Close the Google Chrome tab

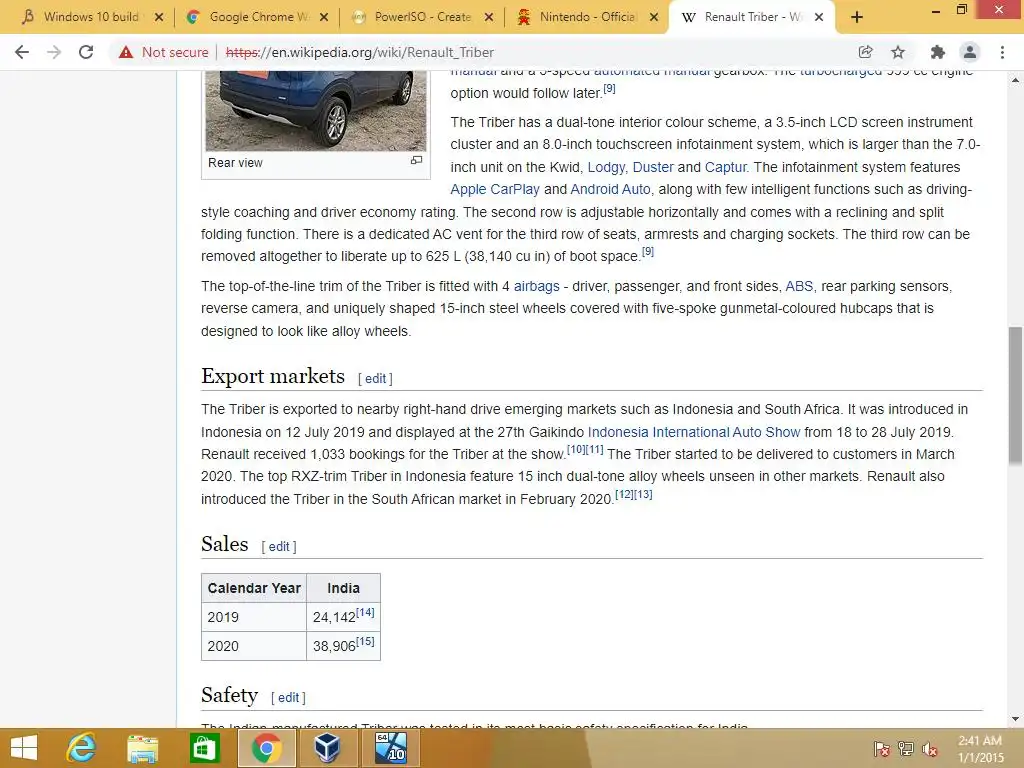pyautogui.click(x=324, y=18)
